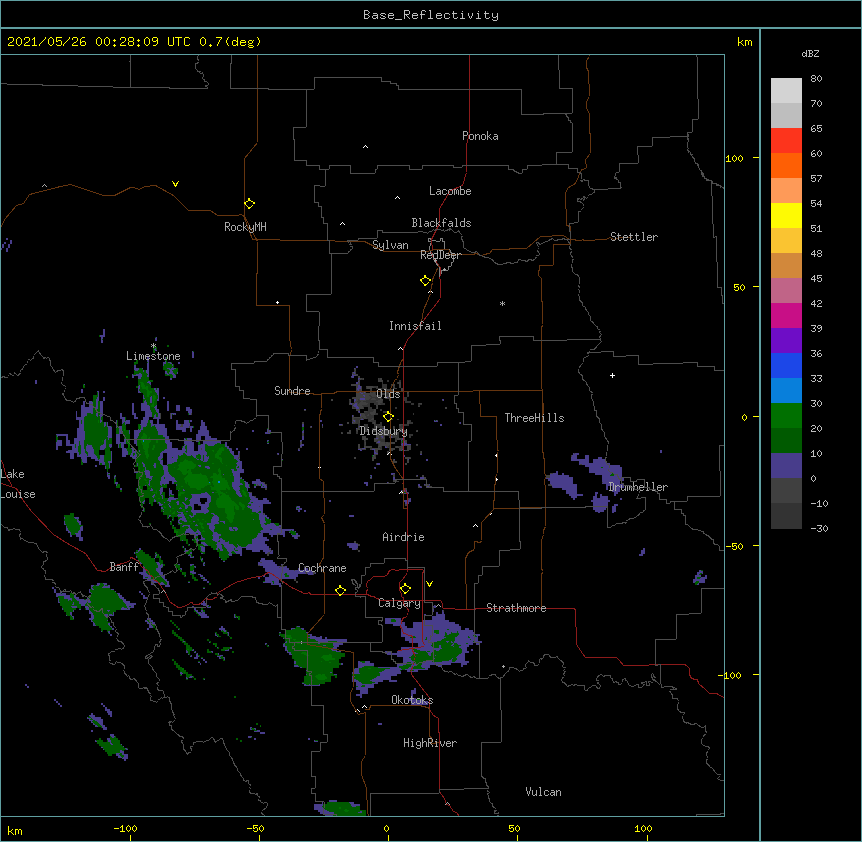This screenshot has height=842, width=862.
Task: Click the white asterisk above Limestone label
Action: point(153,346)
